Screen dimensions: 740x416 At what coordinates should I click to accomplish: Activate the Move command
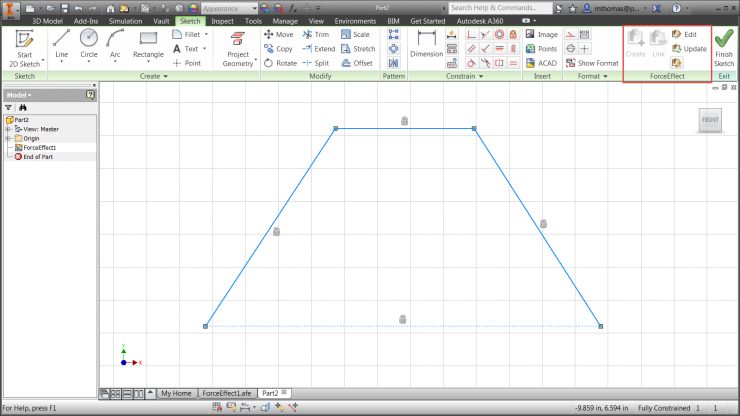278,34
